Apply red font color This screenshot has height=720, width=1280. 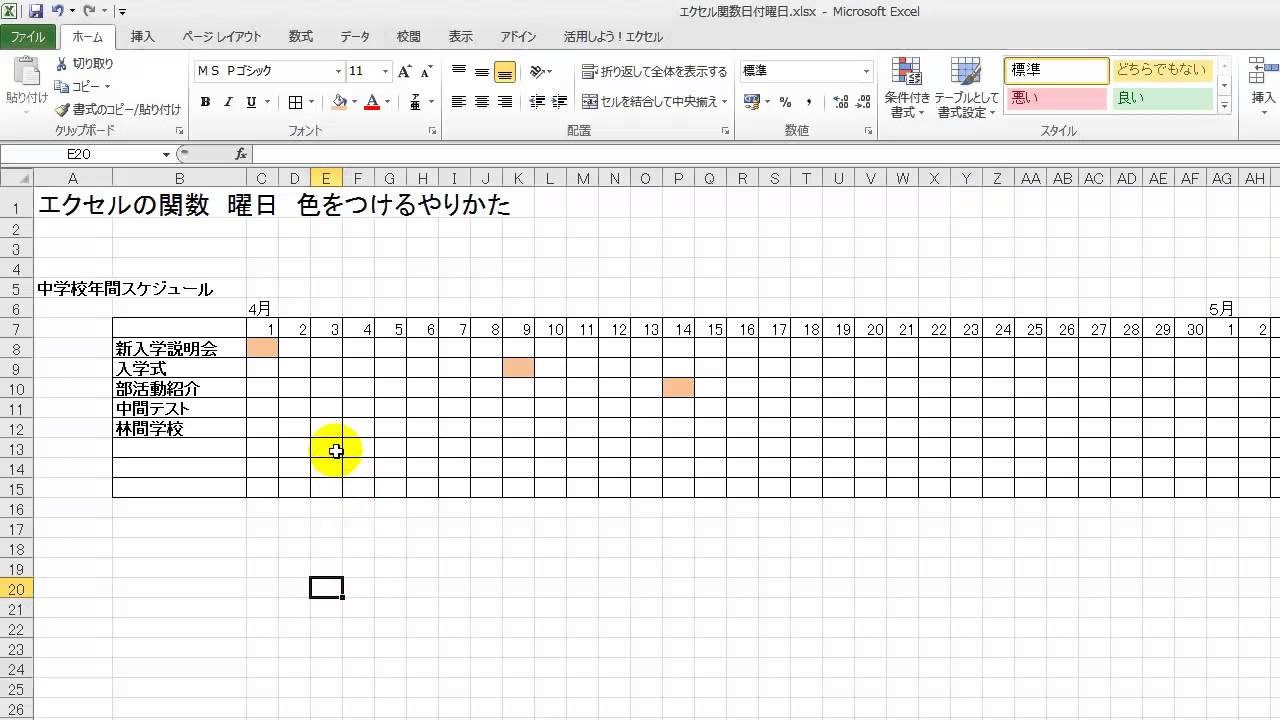point(372,102)
